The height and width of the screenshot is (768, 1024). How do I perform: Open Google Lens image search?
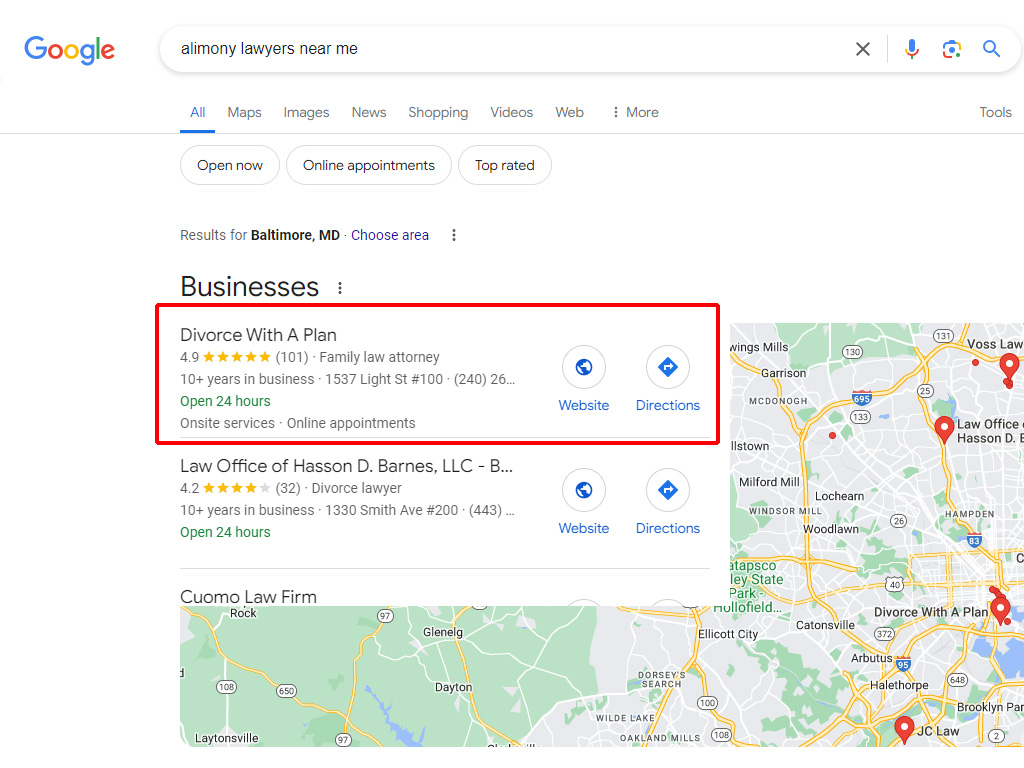tap(951, 49)
